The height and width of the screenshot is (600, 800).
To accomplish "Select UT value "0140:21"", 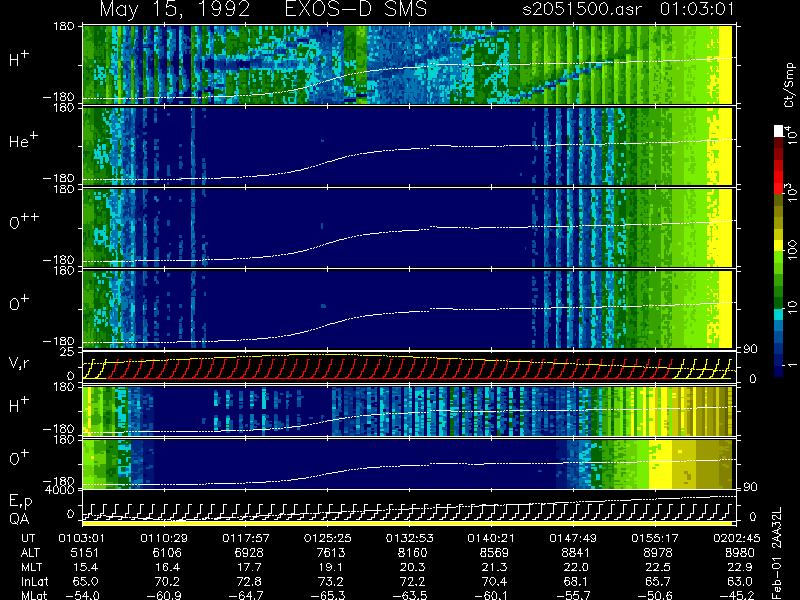I will (489, 538).
